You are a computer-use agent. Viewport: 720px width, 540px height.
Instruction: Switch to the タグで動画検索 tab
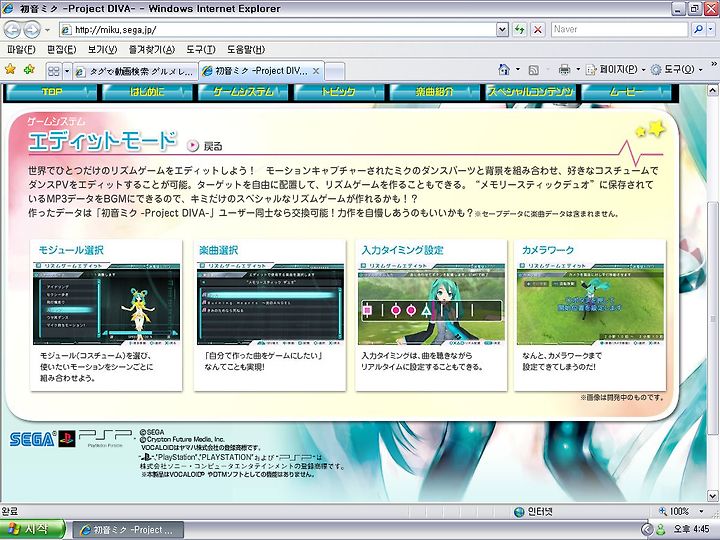coord(135,72)
